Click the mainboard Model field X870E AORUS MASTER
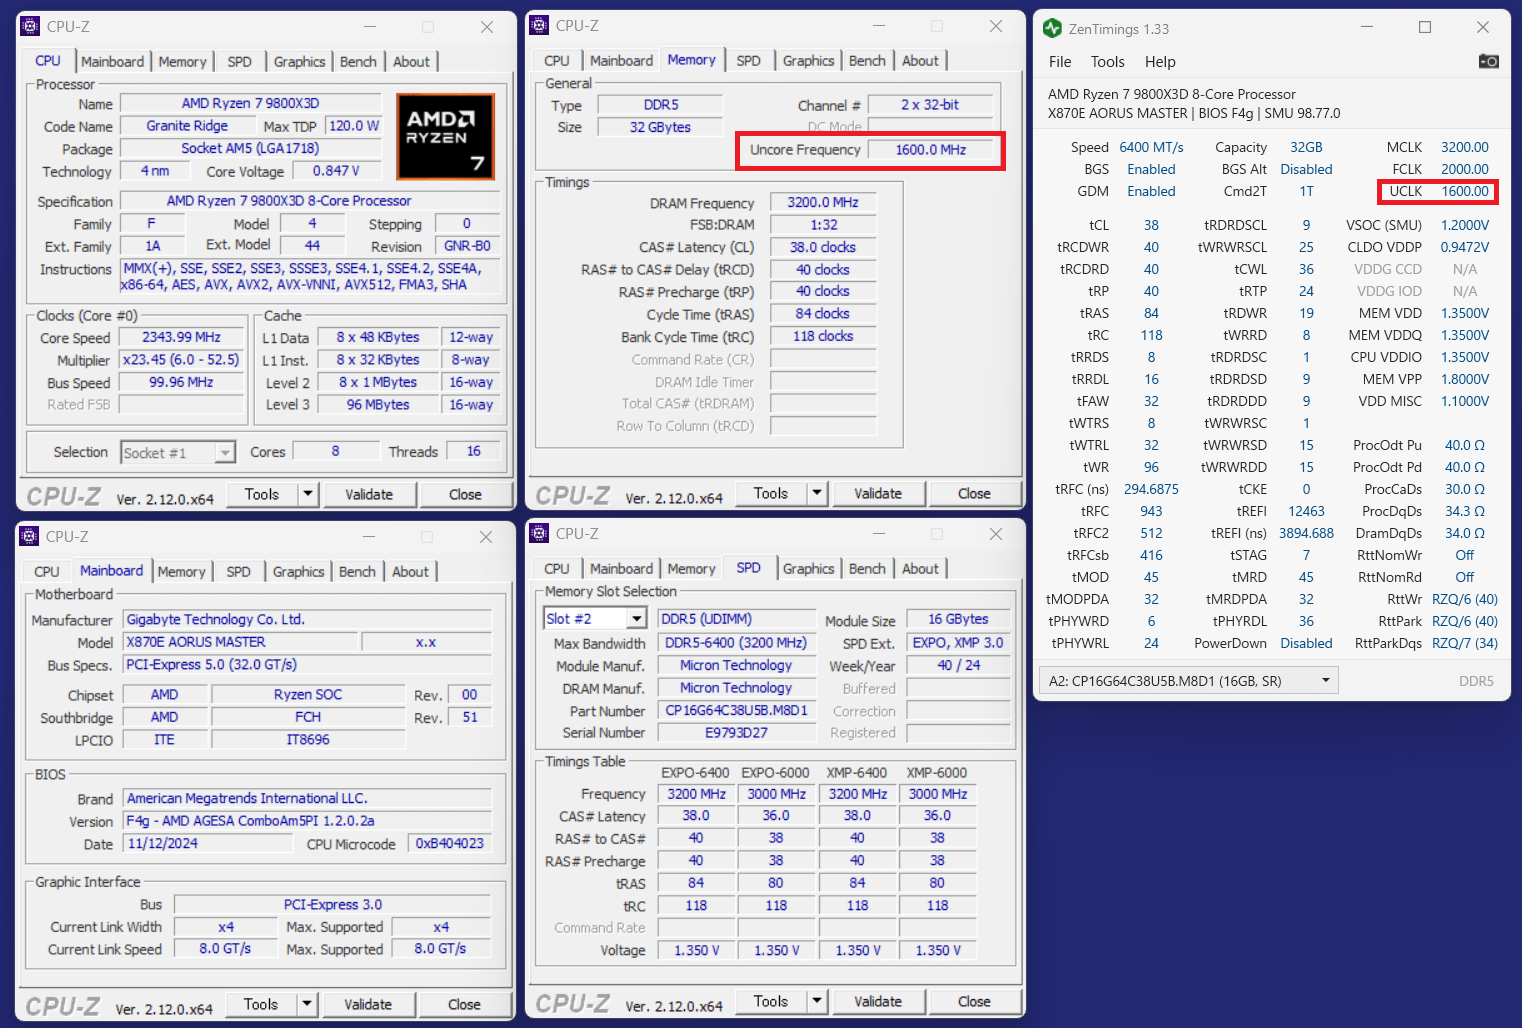Image resolution: width=1522 pixels, height=1028 pixels. pos(238,642)
